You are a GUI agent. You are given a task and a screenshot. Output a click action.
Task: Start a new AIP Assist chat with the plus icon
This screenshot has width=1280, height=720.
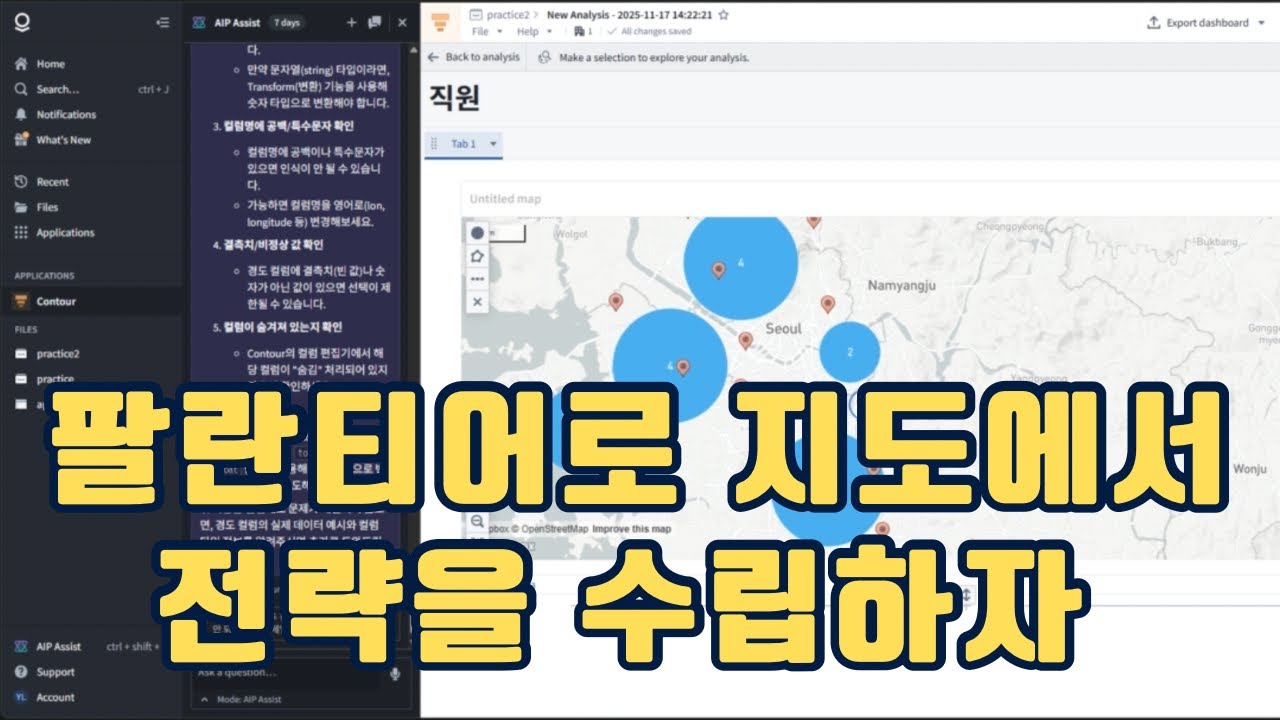click(x=351, y=22)
